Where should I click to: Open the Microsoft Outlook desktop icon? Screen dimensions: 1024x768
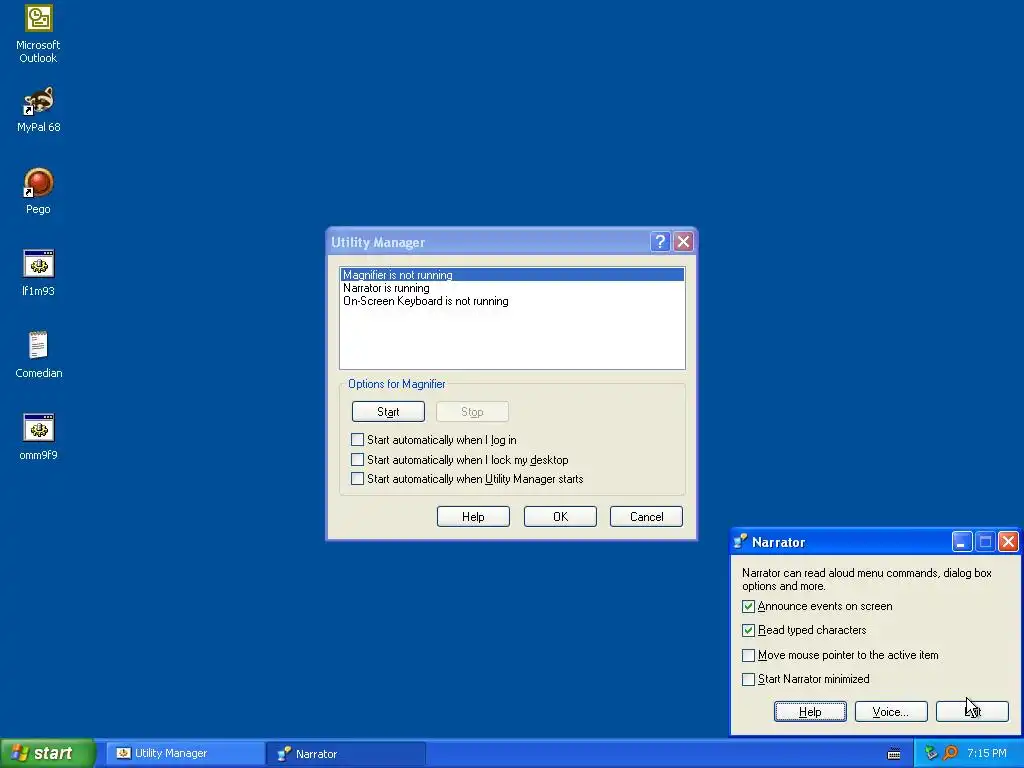pos(39,34)
